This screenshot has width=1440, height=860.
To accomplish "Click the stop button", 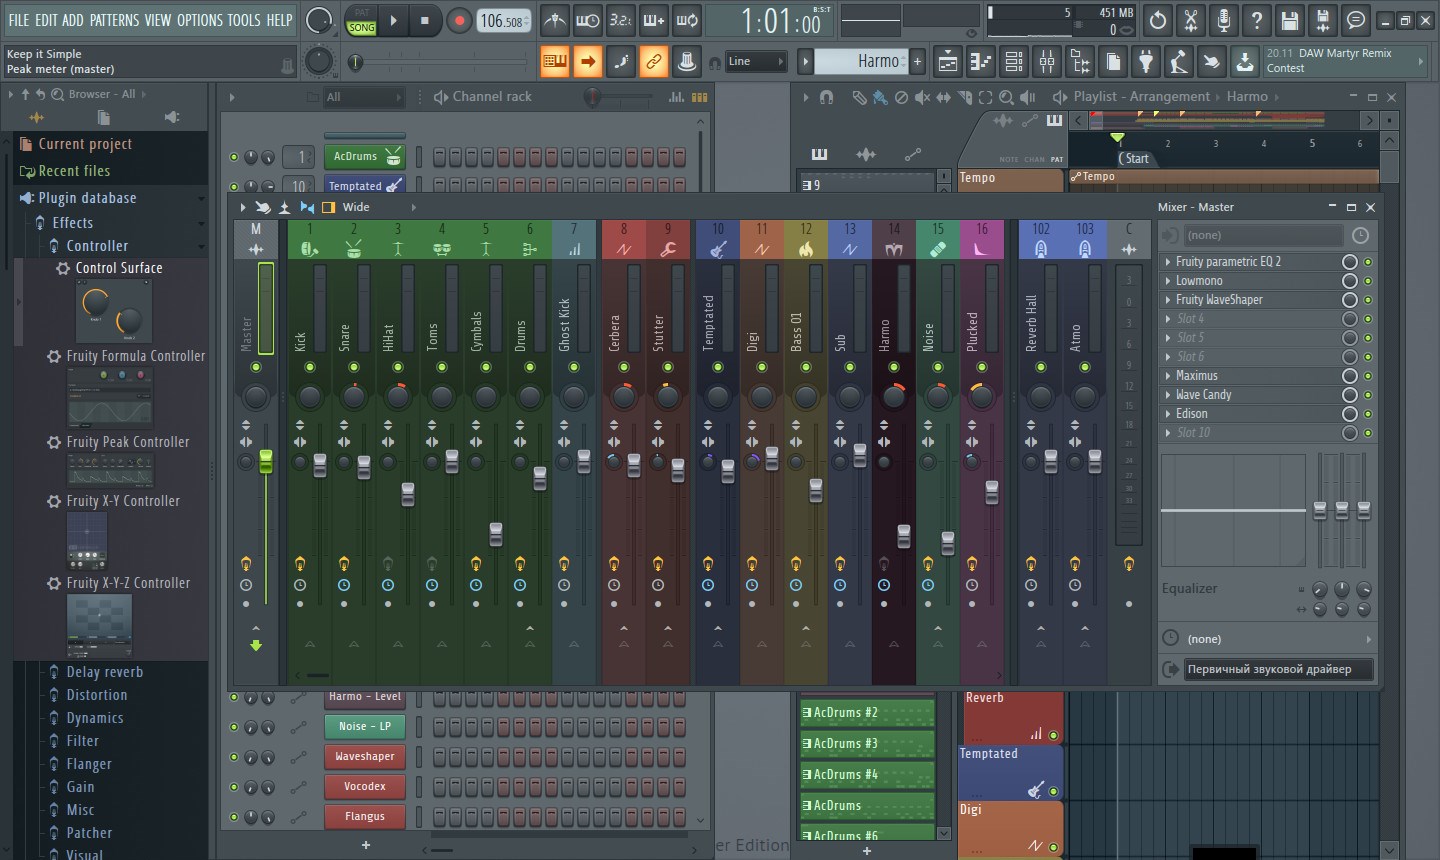I will tap(425, 20).
